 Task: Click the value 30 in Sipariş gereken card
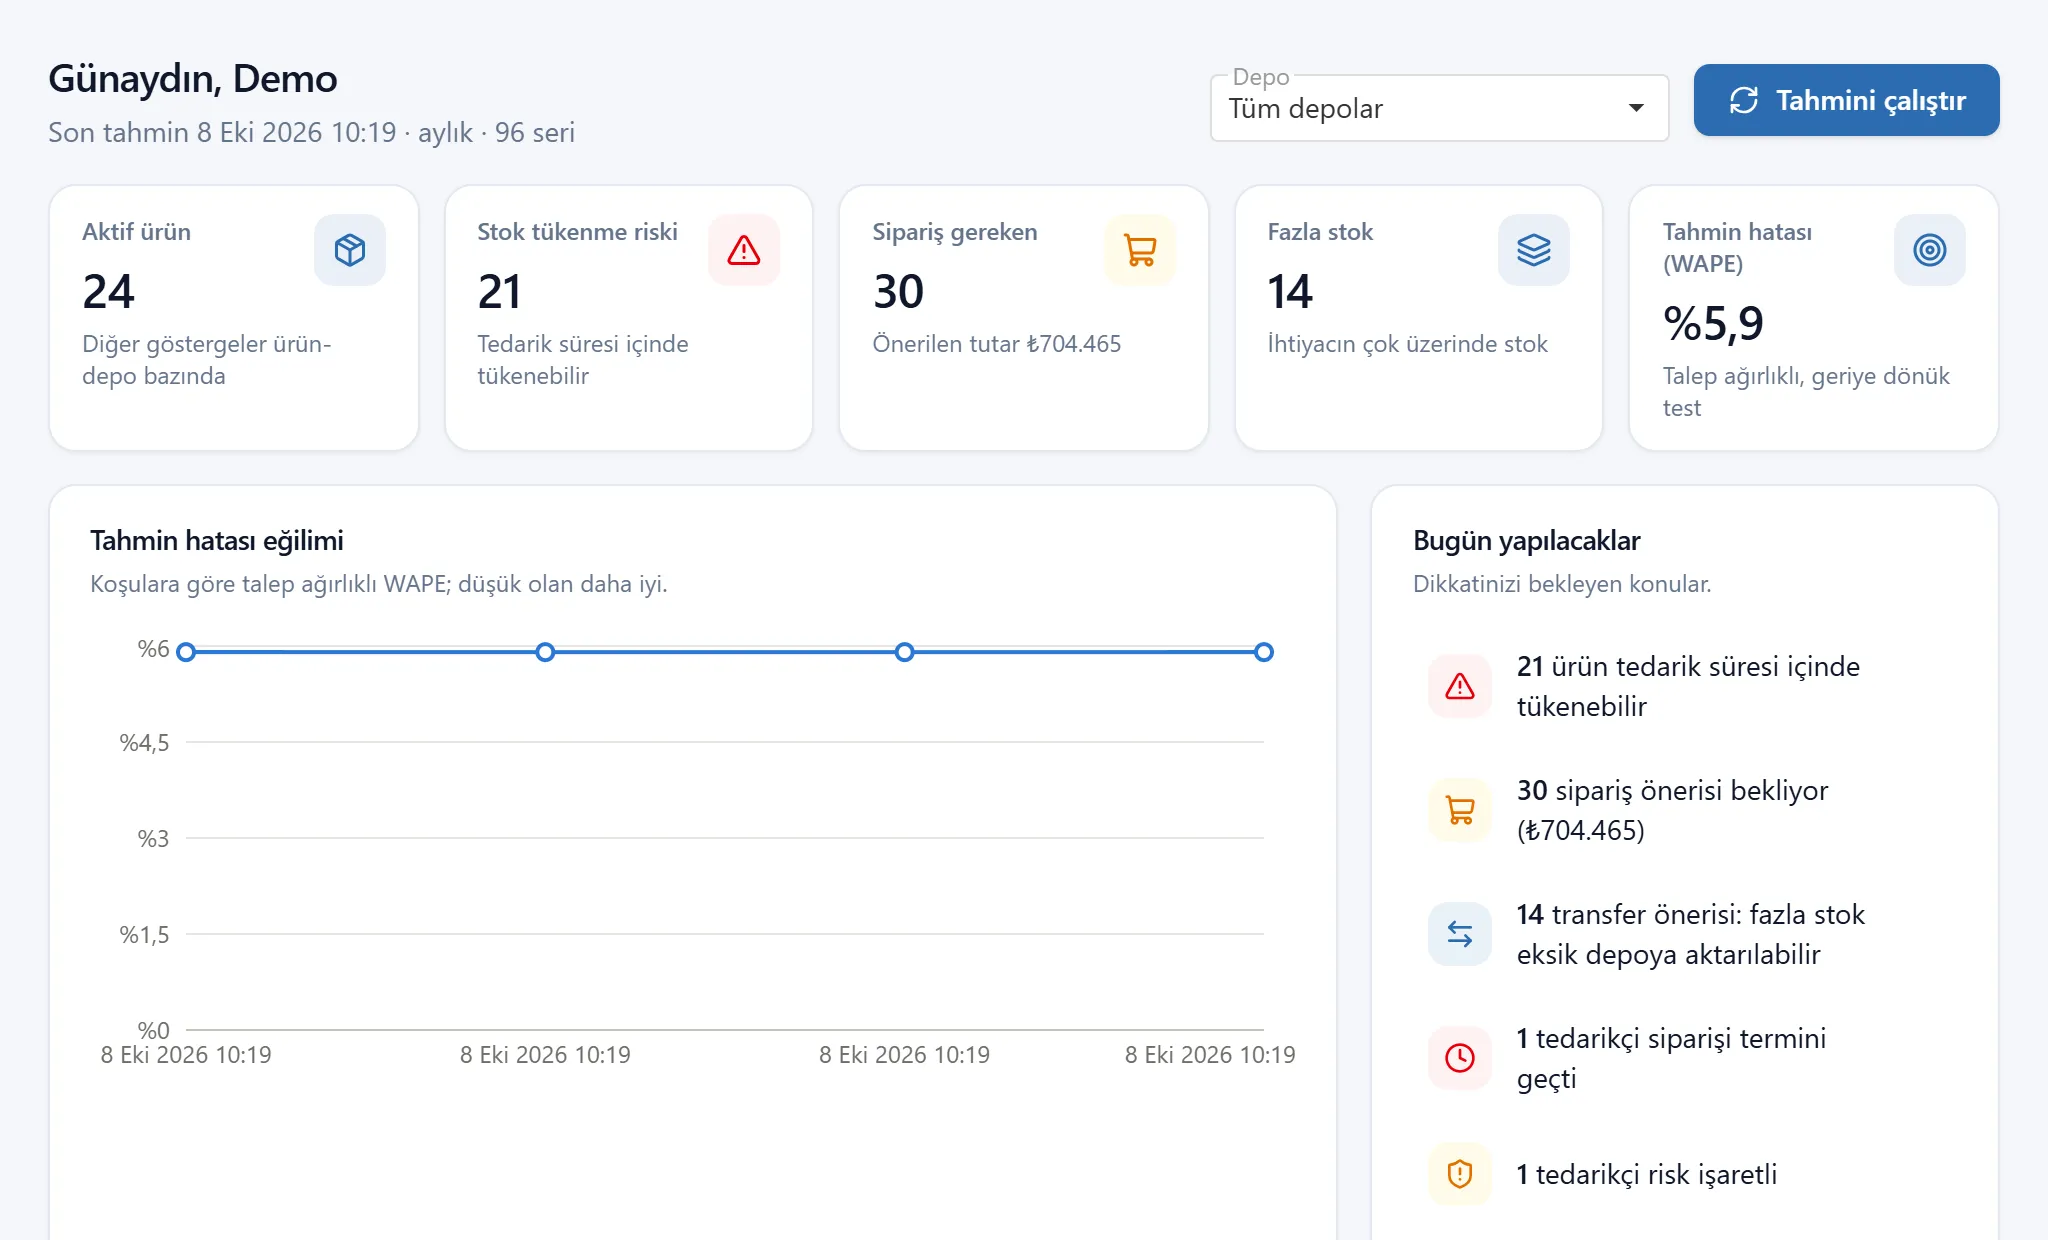(x=898, y=292)
